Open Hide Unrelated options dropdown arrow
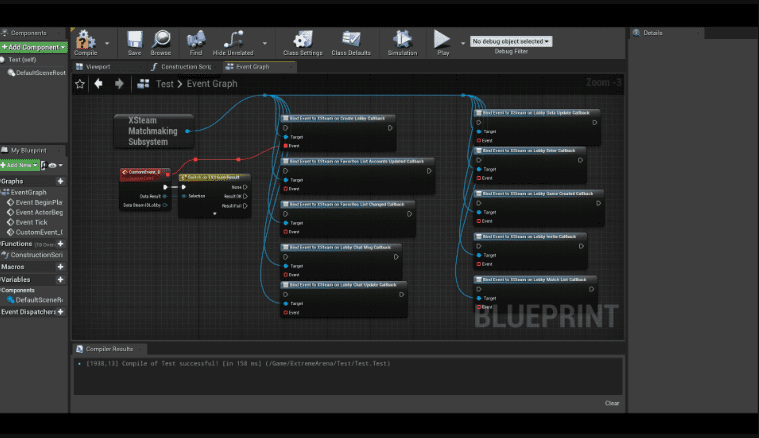Viewport: 759px width, 438px height. (265, 43)
